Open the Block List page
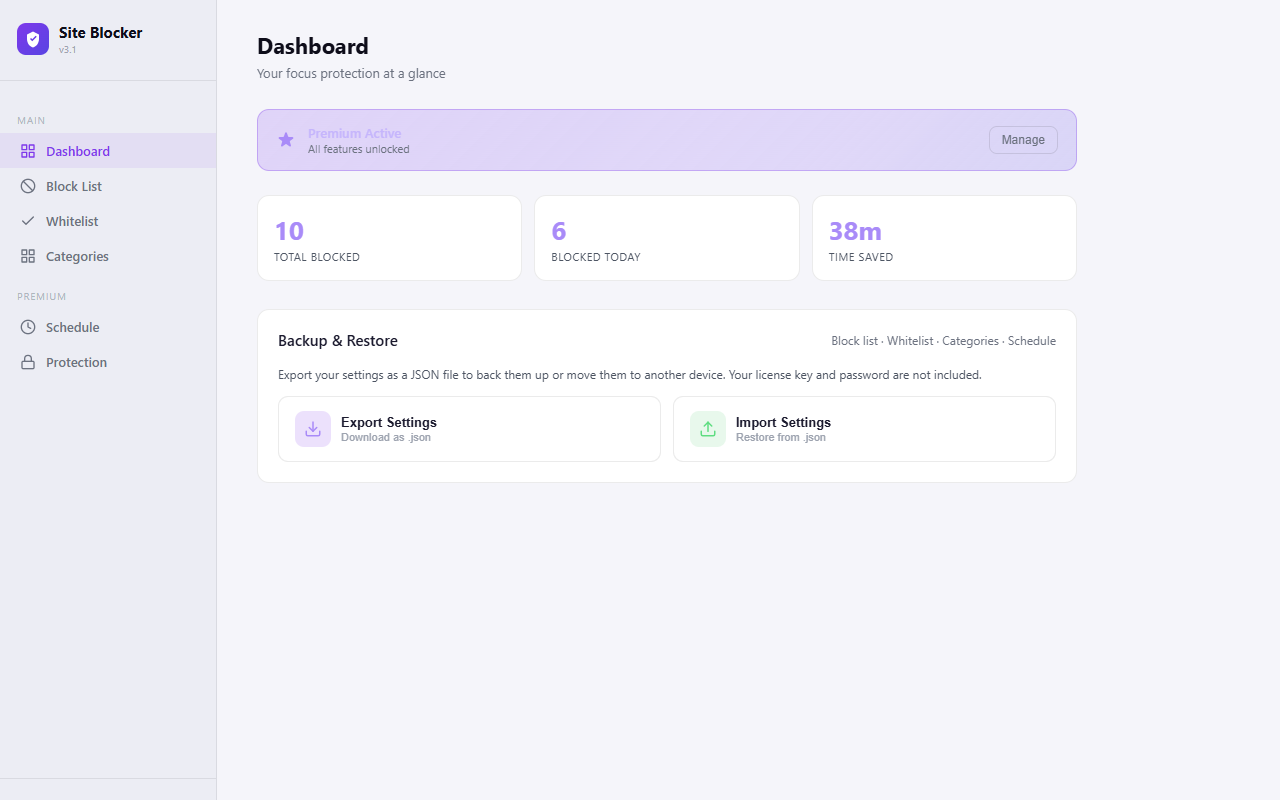This screenshot has width=1280, height=800. click(108, 186)
